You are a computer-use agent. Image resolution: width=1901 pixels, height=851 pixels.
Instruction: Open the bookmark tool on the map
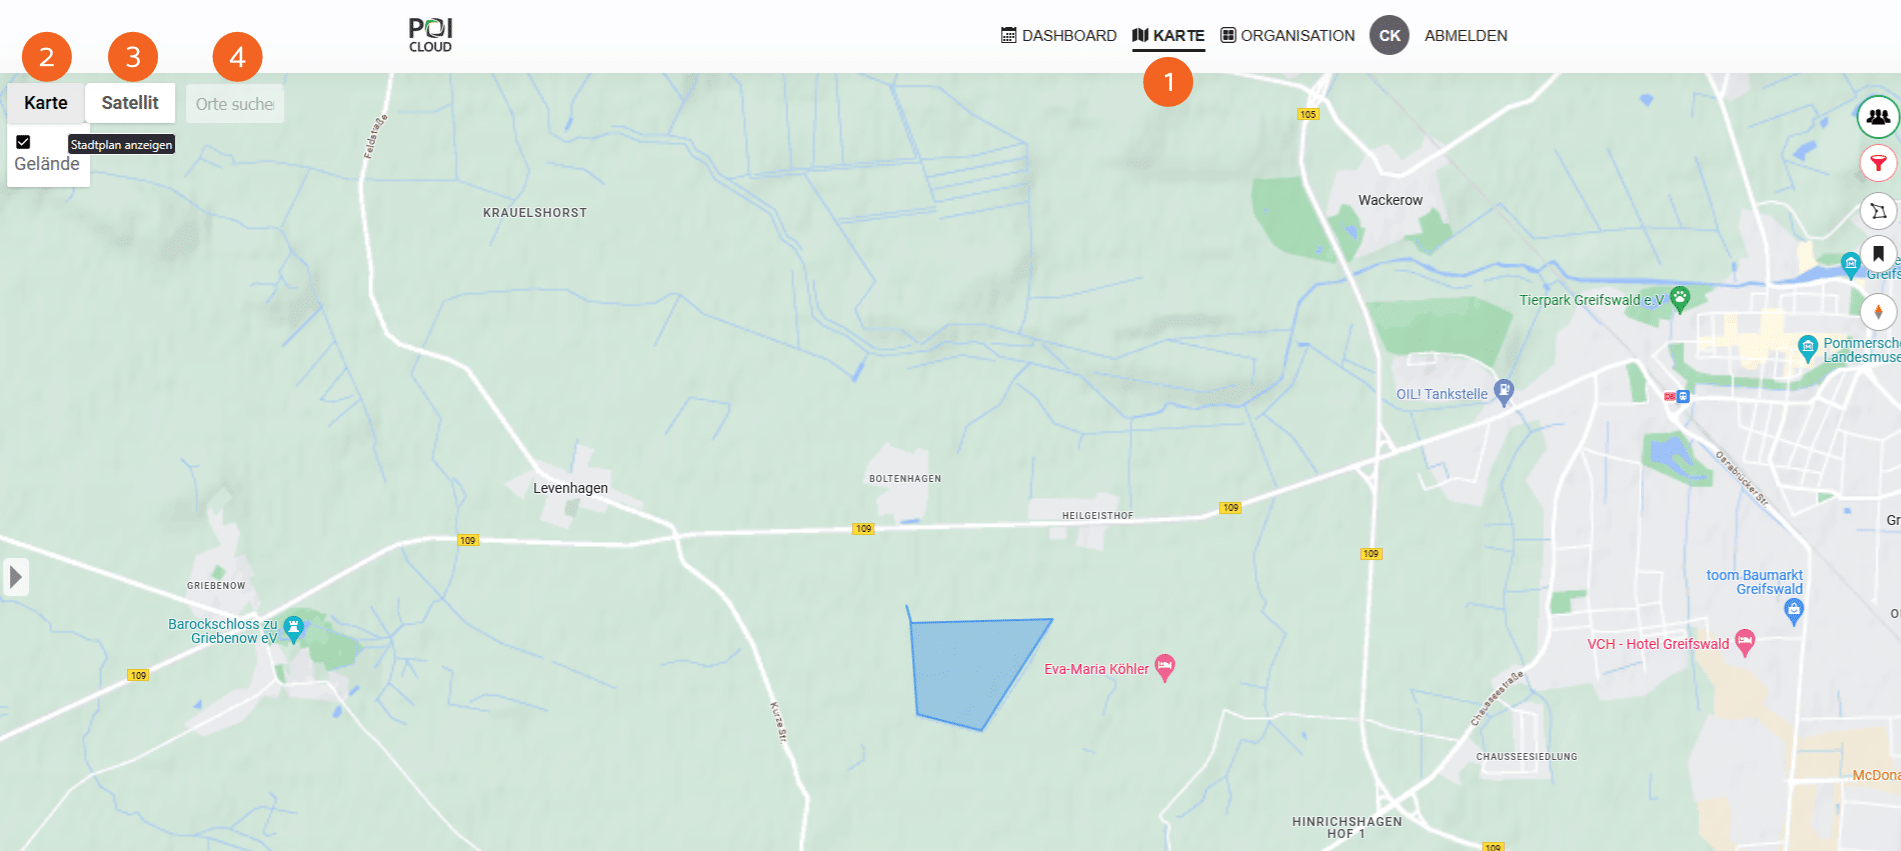click(1878, 254)
